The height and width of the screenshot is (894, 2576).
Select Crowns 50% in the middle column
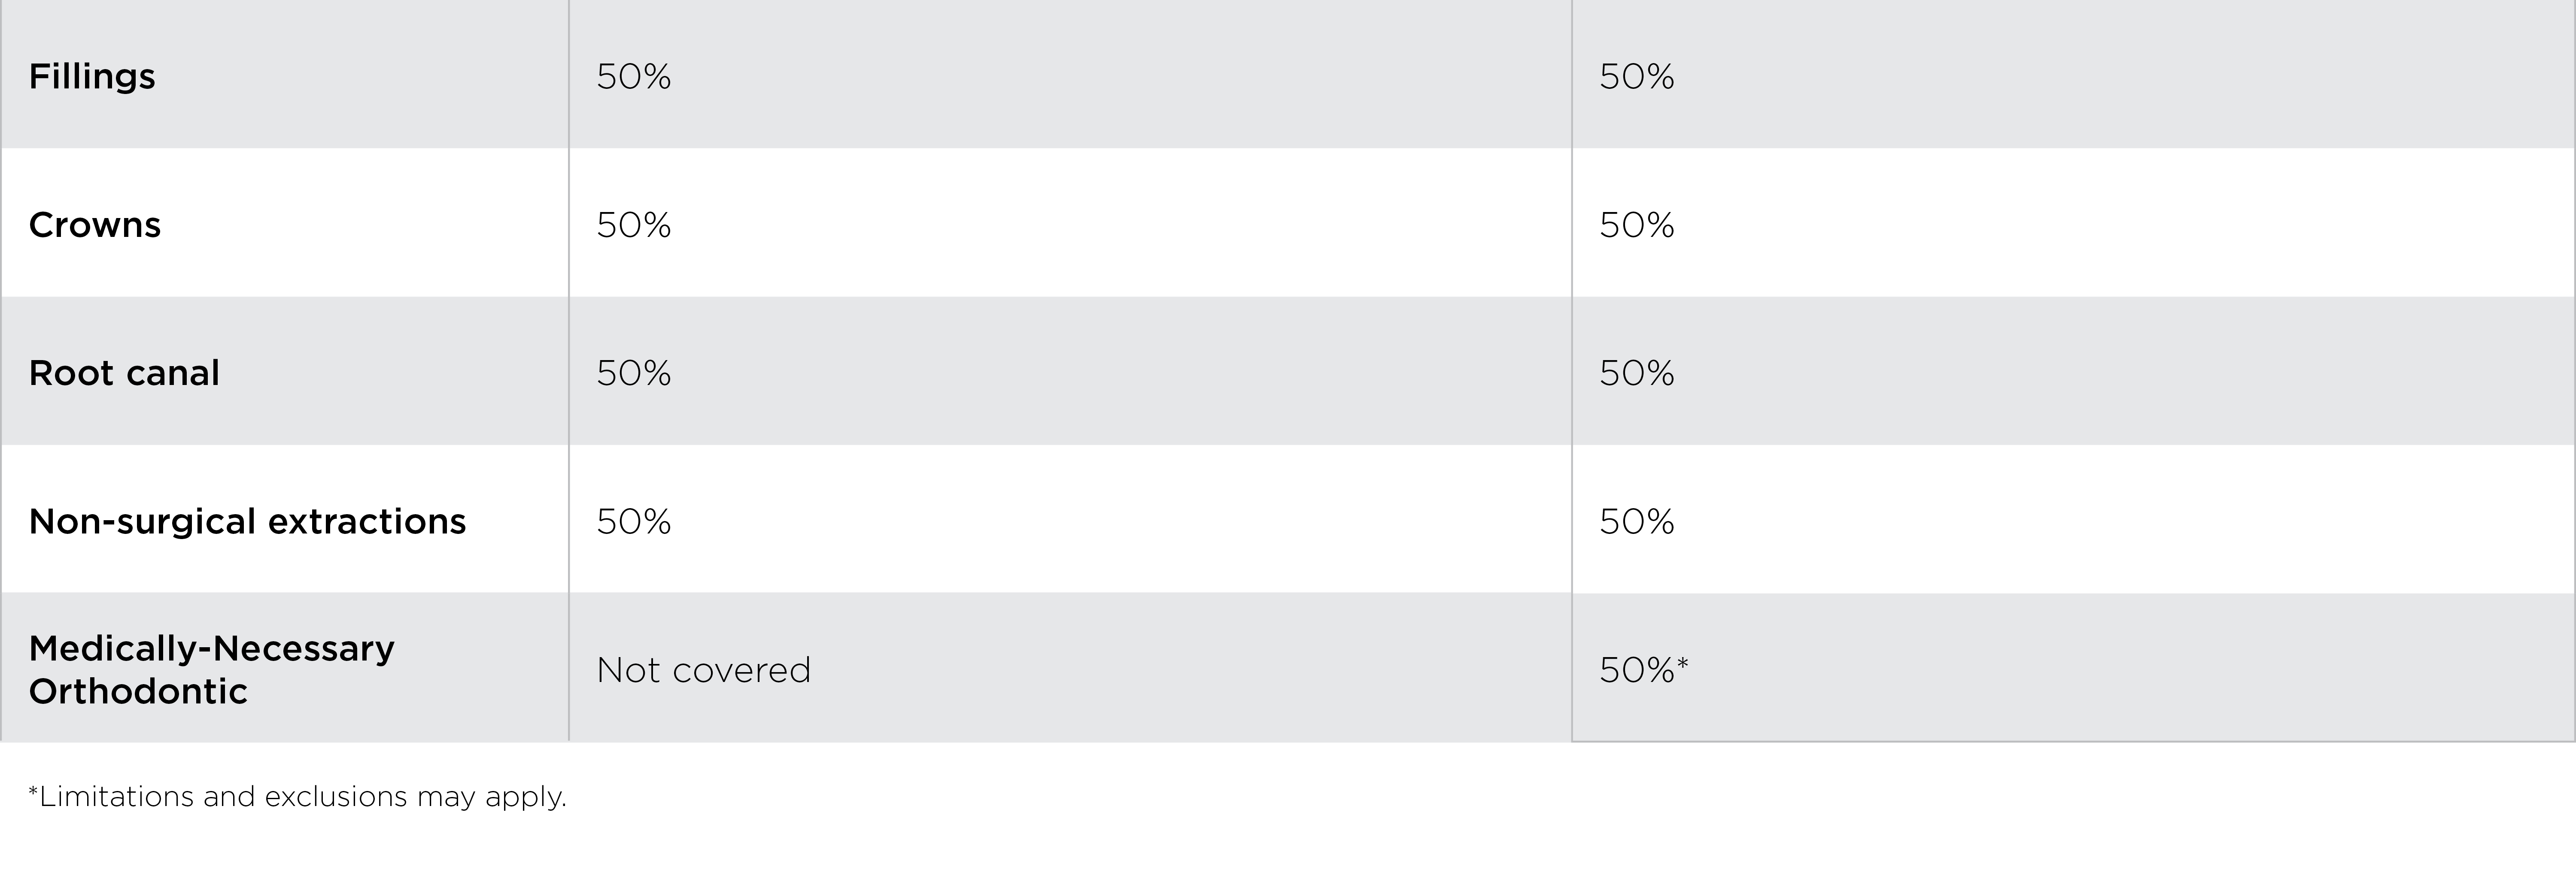634,225
